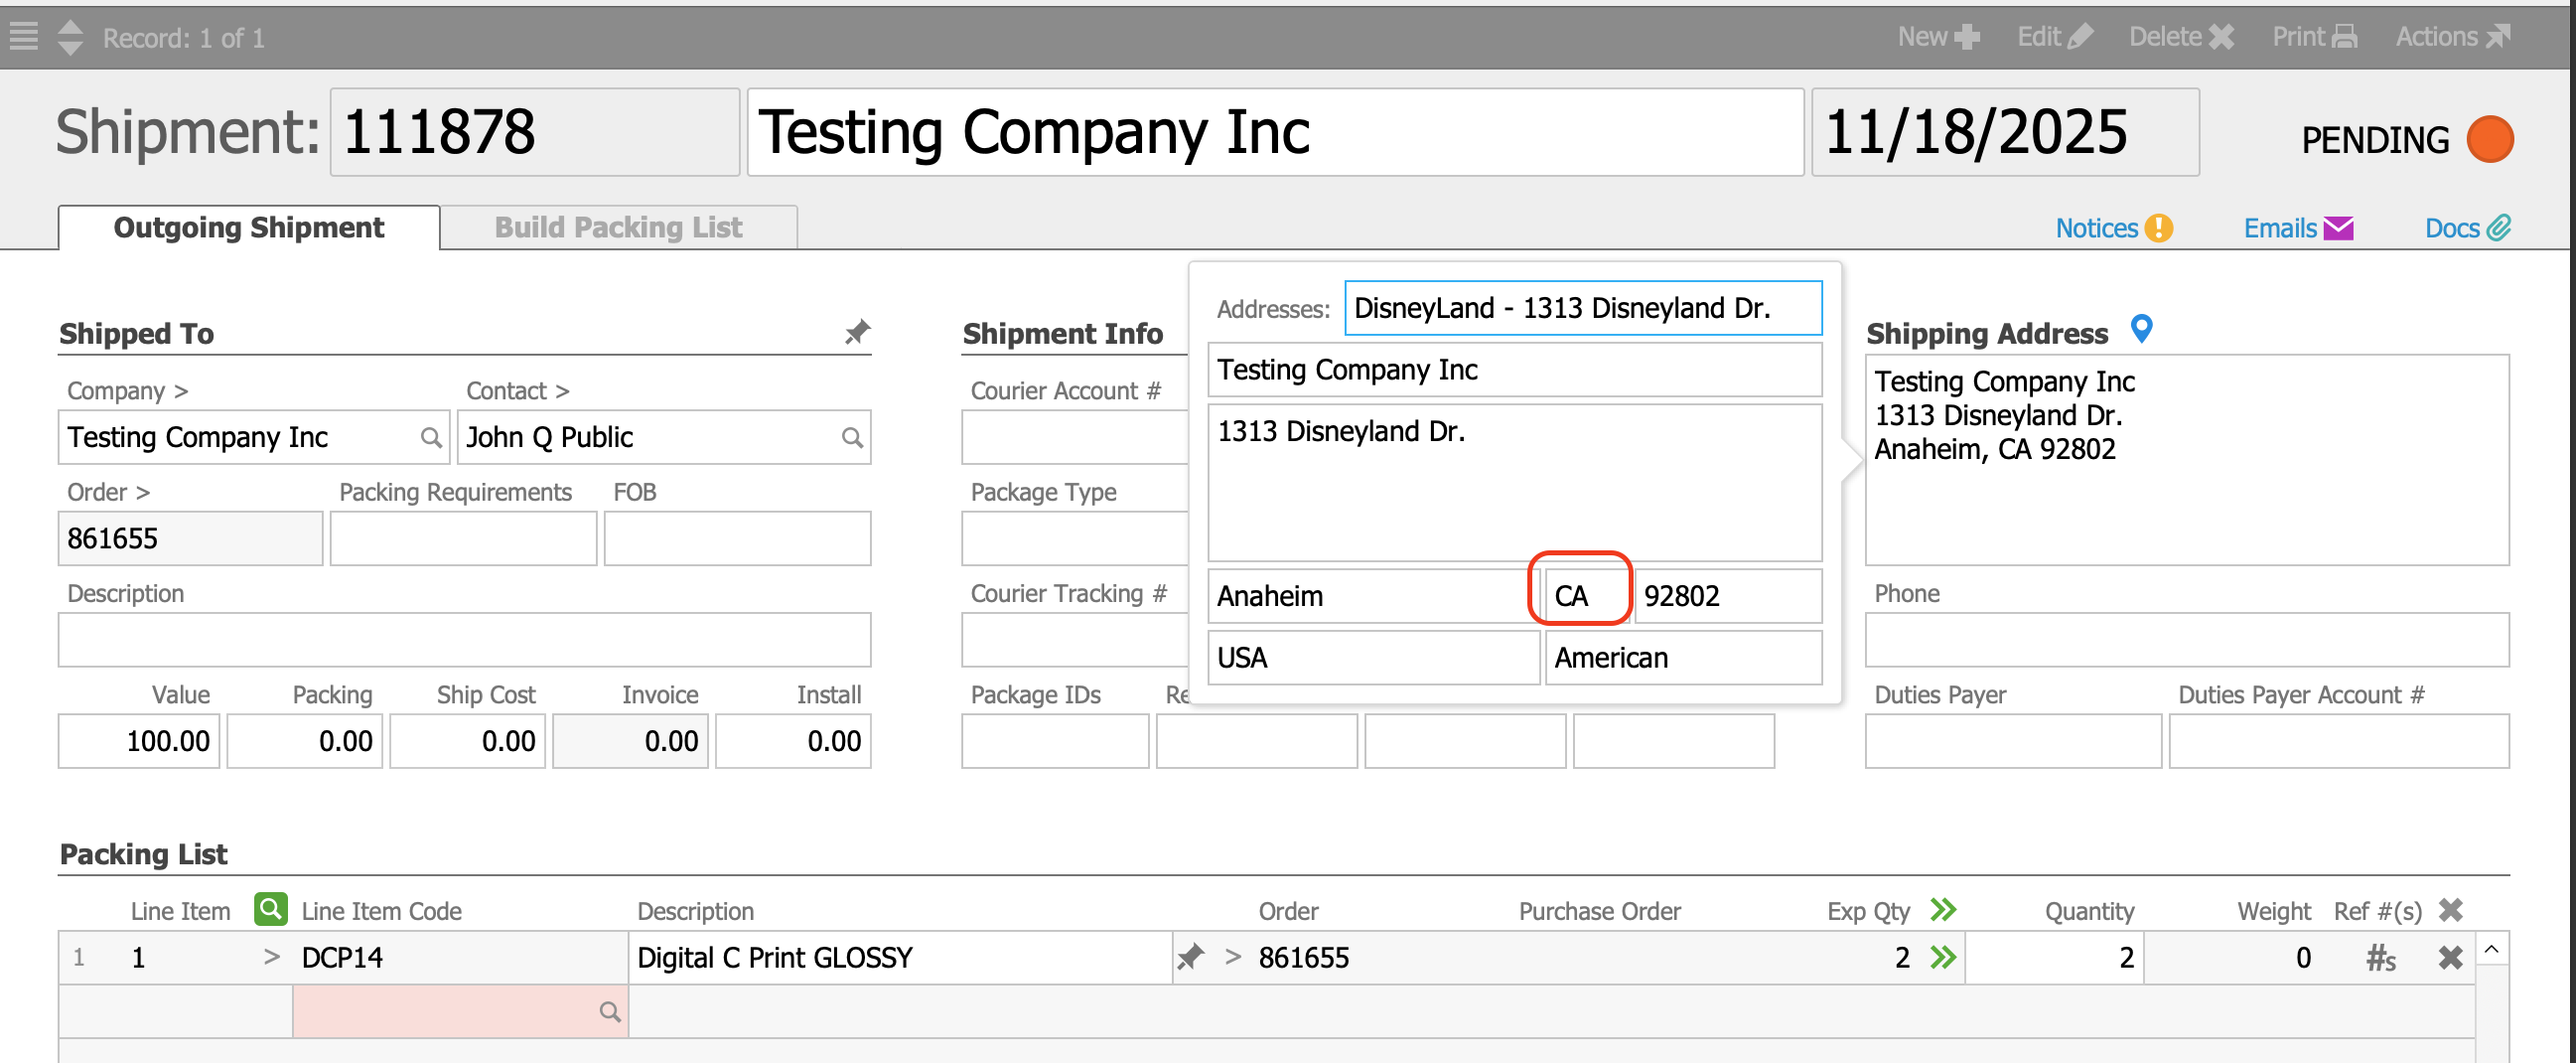Click the pin icon in Shipped To
Viewport: 2576px width, 1063px height.
click(x=857, y=332)
